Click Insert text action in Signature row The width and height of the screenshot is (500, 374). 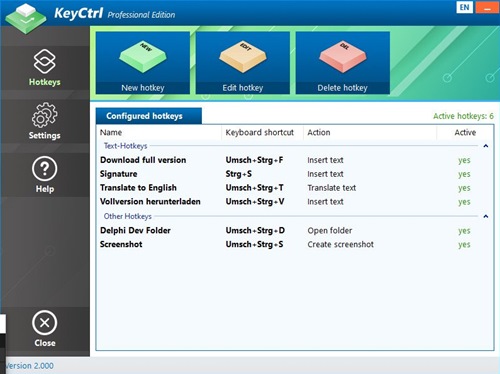[x=325, y=174]
